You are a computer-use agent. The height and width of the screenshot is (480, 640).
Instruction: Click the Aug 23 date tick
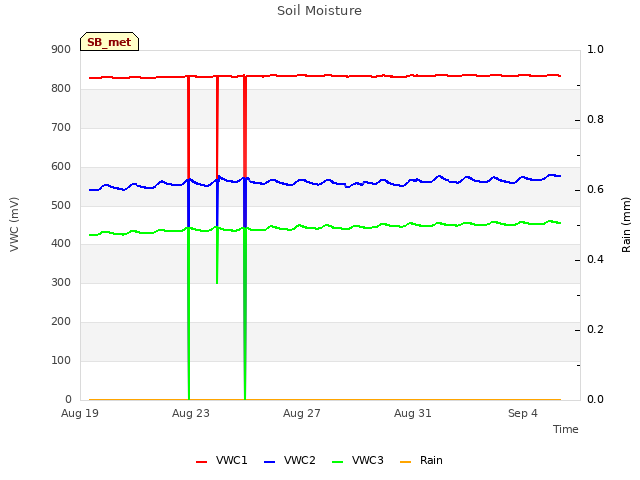tap(191, 413)
